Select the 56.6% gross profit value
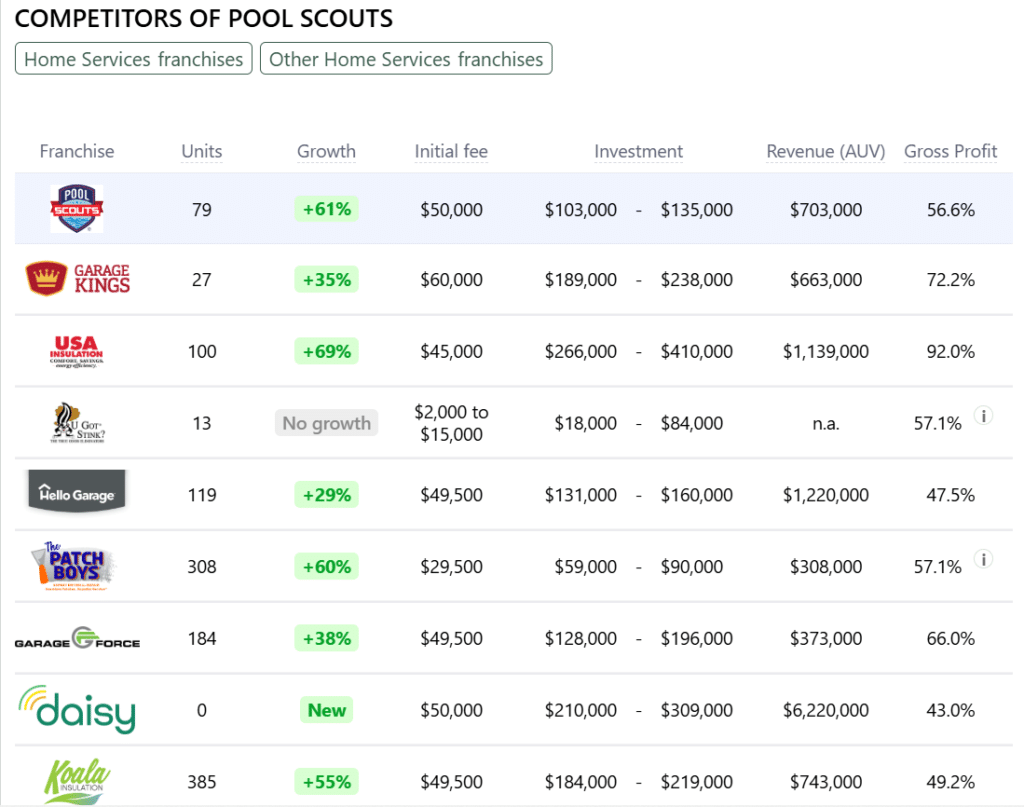Screen dimensions: 1024x807 951,210
